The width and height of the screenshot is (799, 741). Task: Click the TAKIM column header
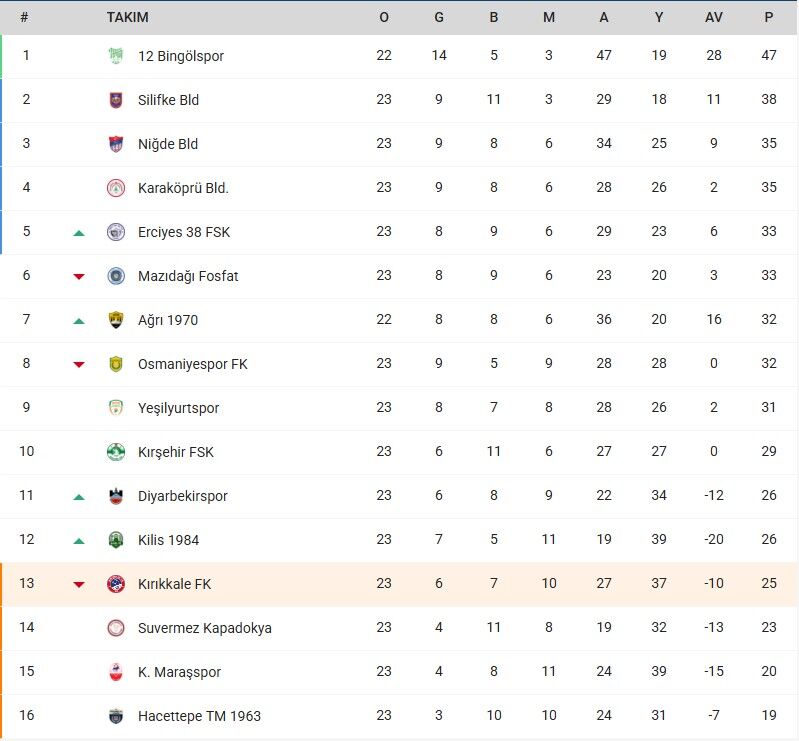pyautogui.click(x=128, y=17)
